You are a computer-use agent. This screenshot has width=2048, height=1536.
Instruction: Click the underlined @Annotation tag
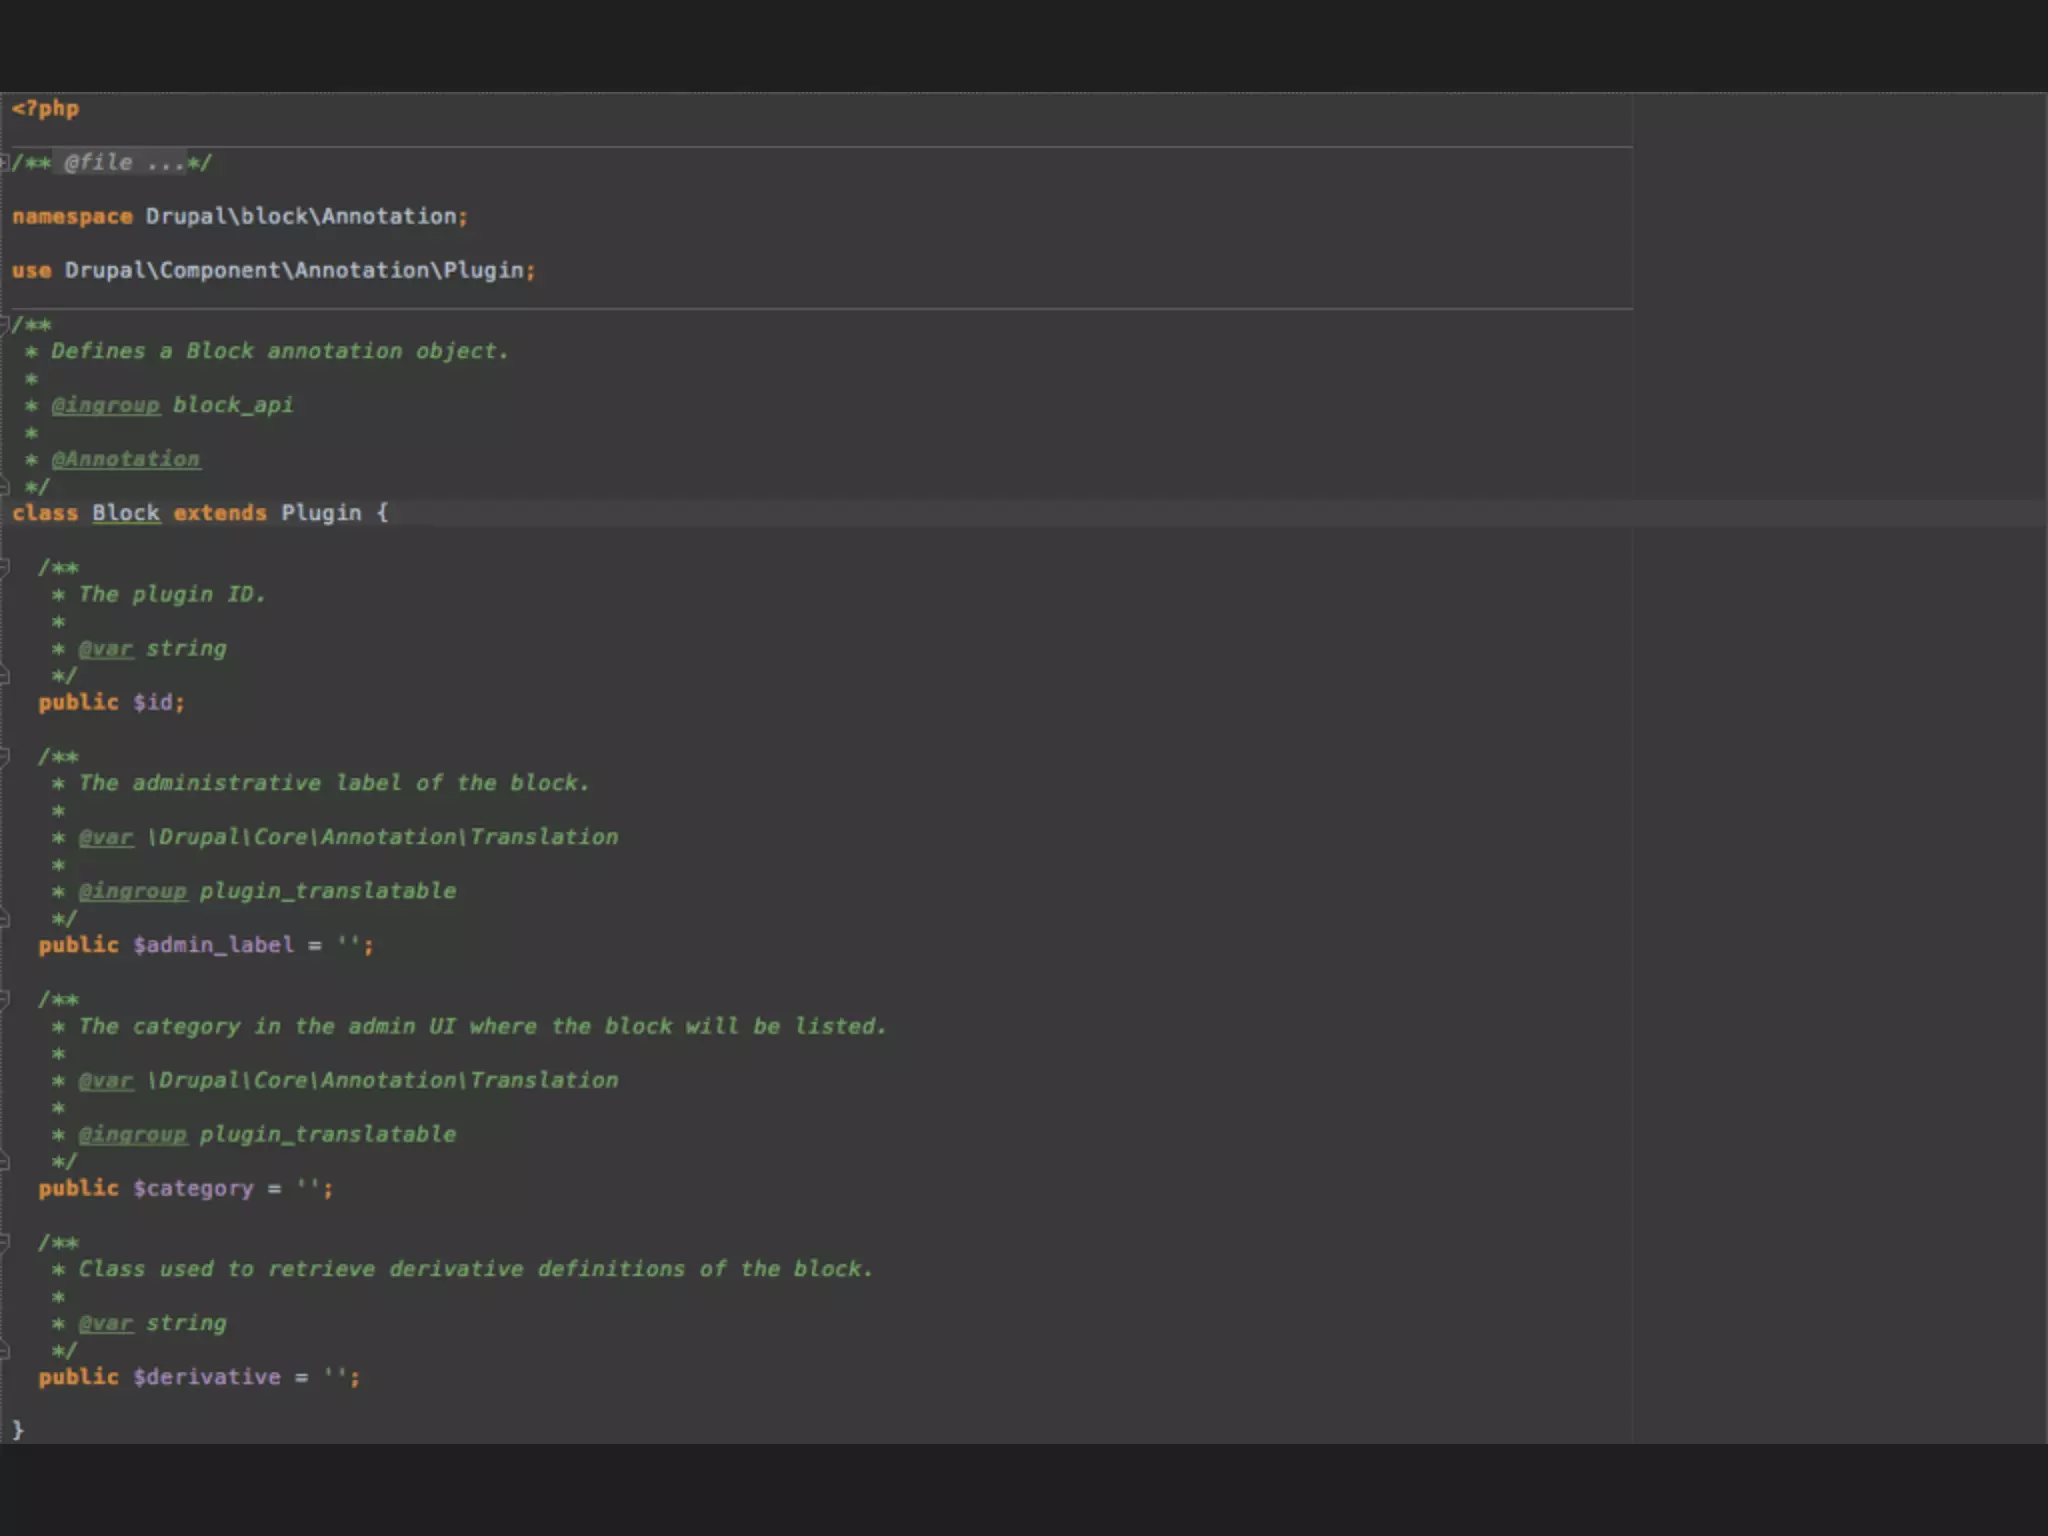[126, 459]
